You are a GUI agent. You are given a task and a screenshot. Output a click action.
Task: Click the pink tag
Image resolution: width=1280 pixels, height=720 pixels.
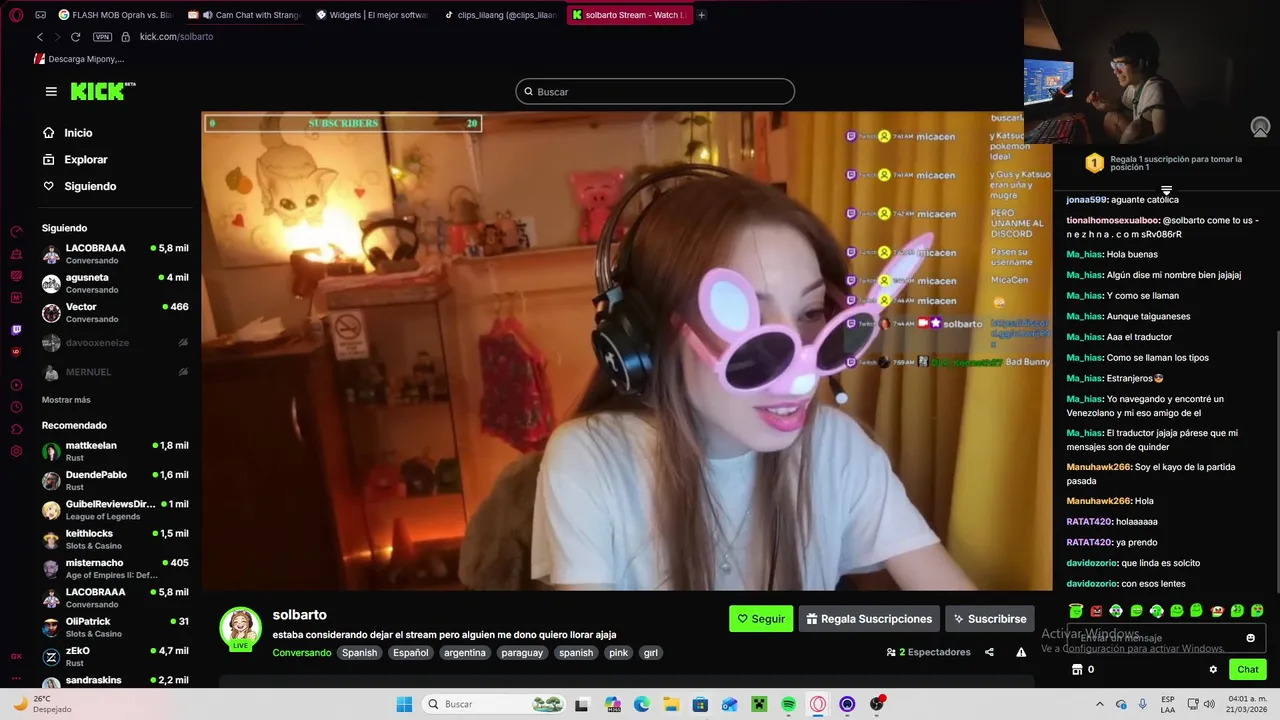(619, 653)
